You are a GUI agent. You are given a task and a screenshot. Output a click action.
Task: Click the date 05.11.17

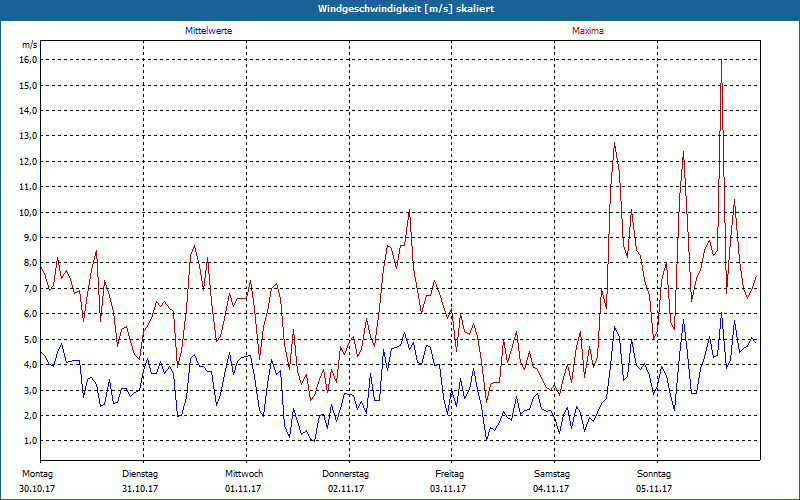[654, 489]
